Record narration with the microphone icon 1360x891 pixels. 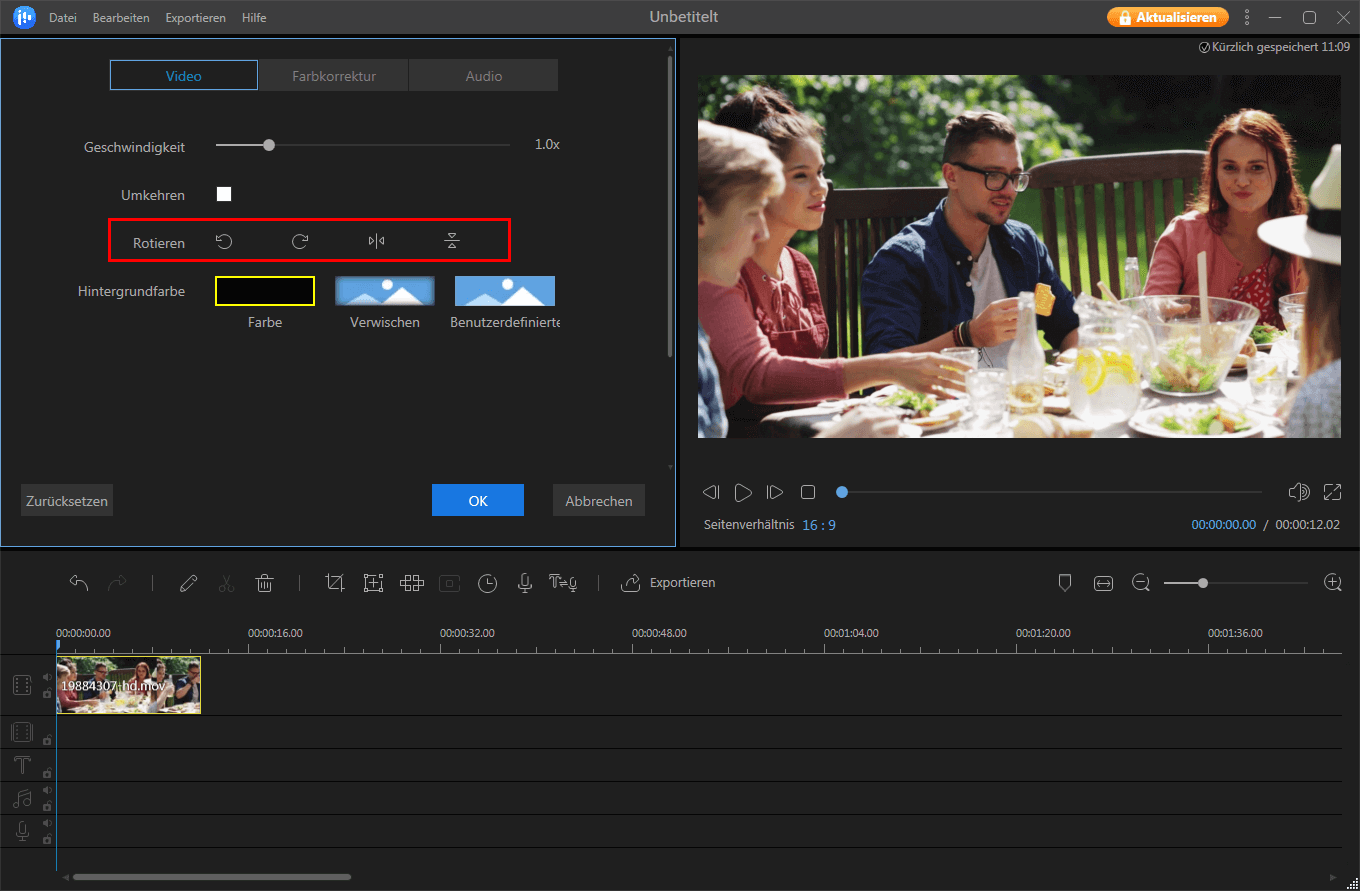click(x=525, y=582)
